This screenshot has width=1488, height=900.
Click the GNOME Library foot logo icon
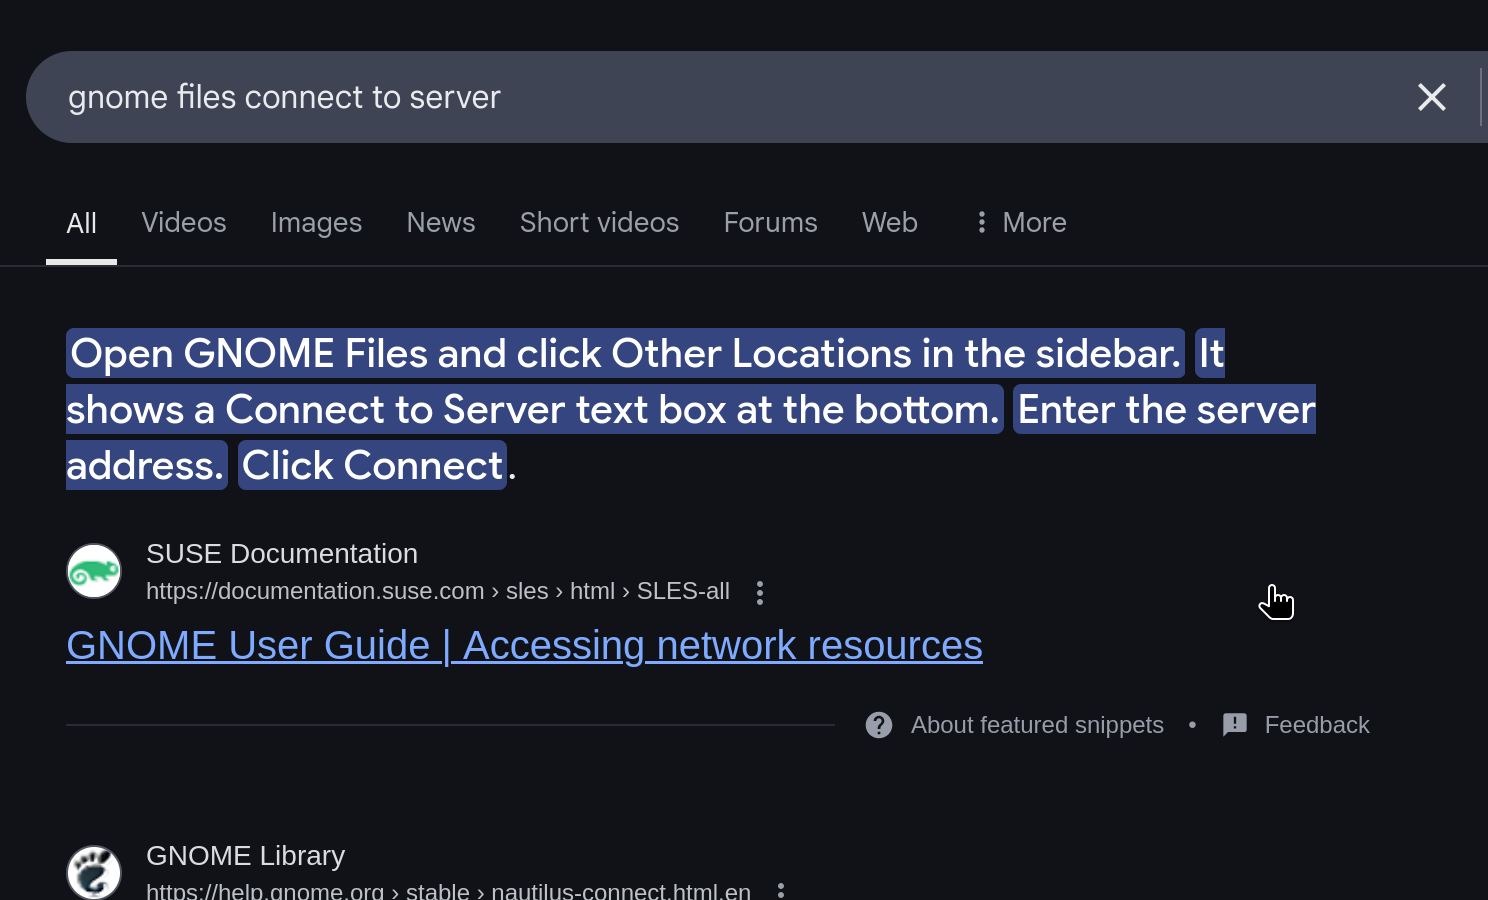click(94, 872)
